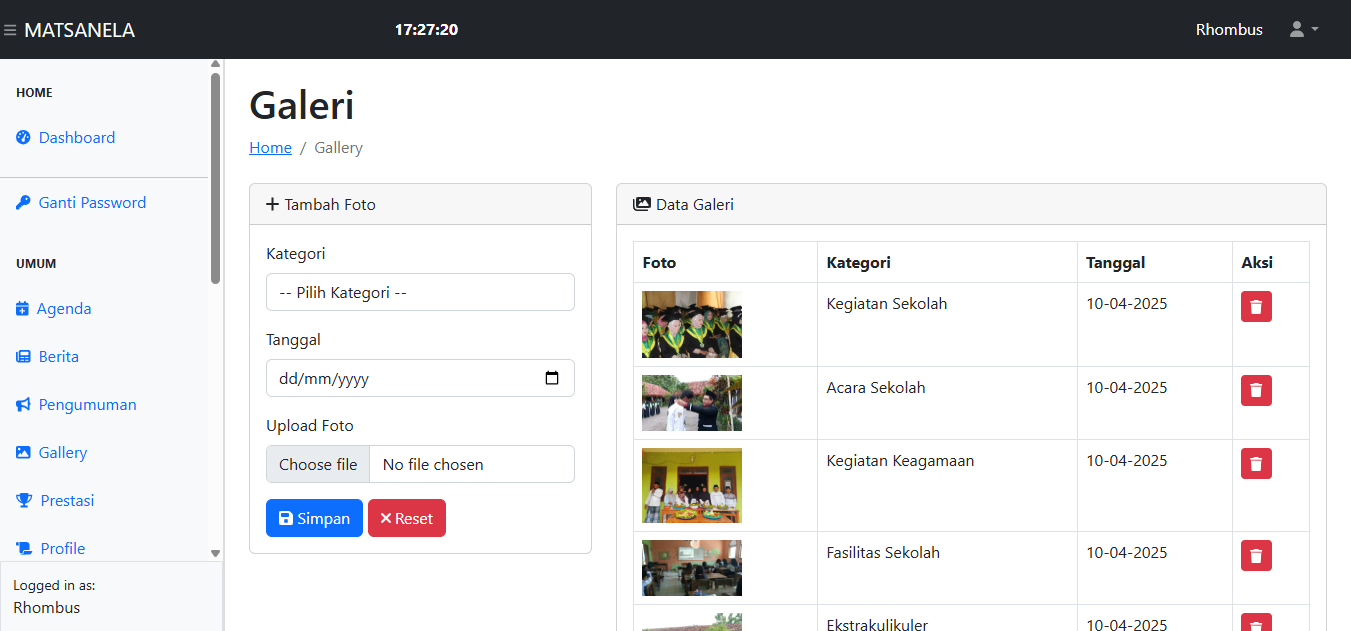
Task: Click the Kegiatan Sekolah photo thumbnail
Action: point(692,324)
